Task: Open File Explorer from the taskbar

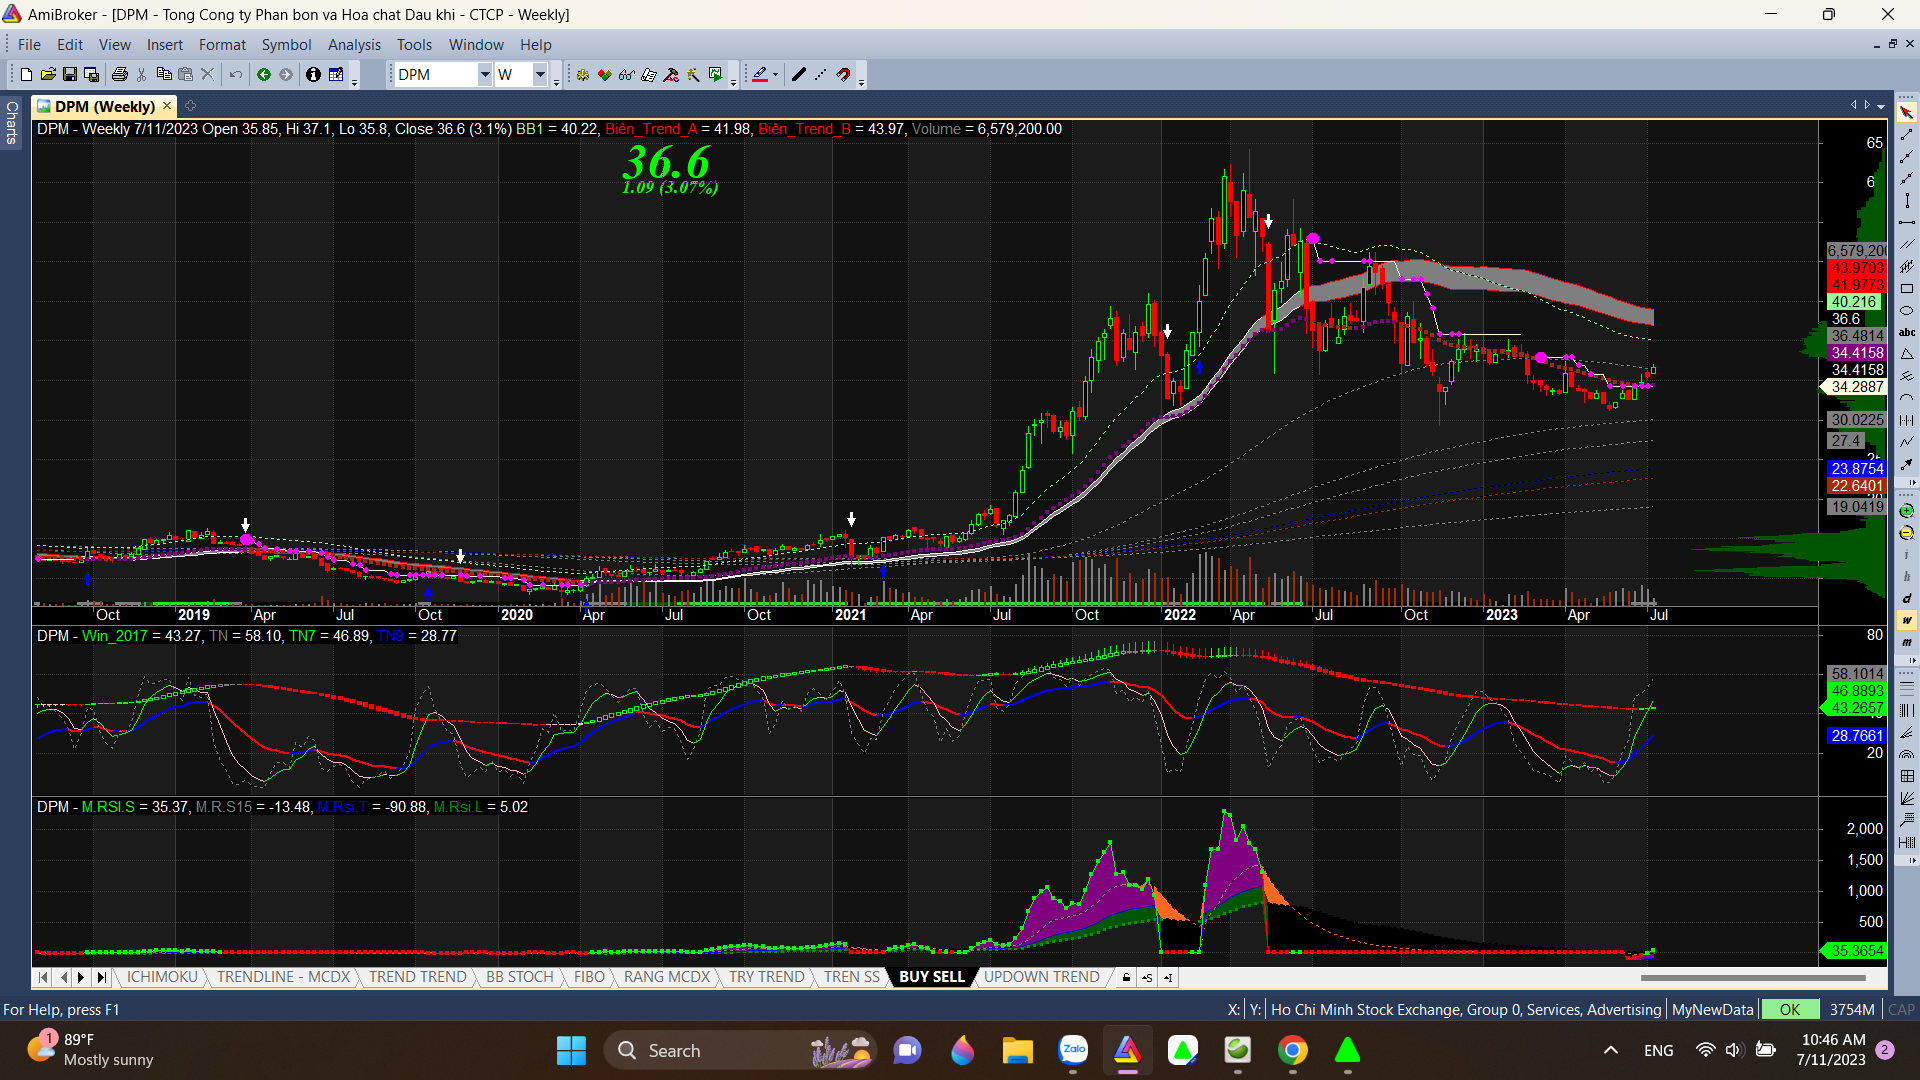Action: pyautogui.click(x=1017, y=1051)
